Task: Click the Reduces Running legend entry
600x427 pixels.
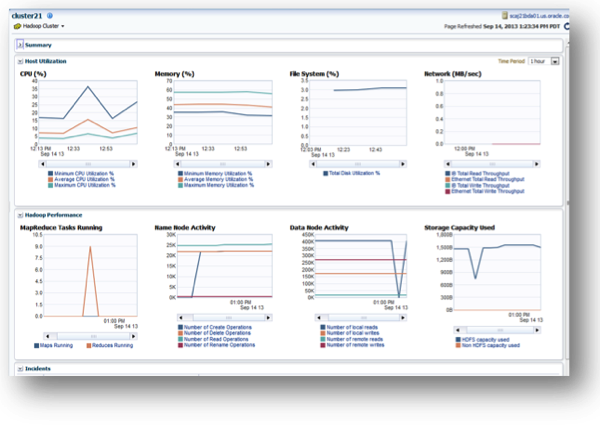Action: (110, 346)
